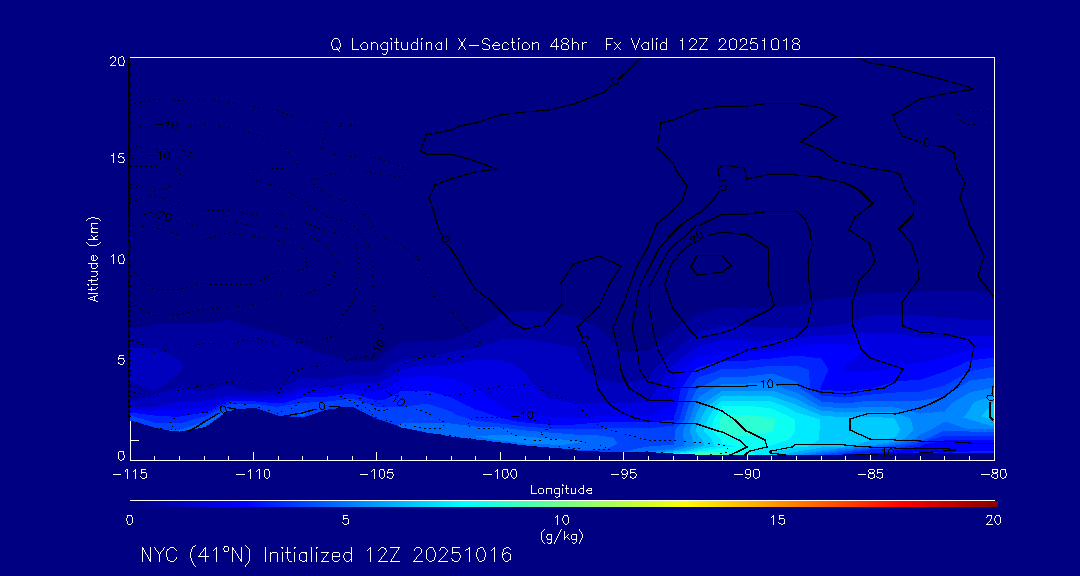Click the 15 tick on altitude axis
The width and height of the screenshot is (1080, 576).
pos(114,159)
